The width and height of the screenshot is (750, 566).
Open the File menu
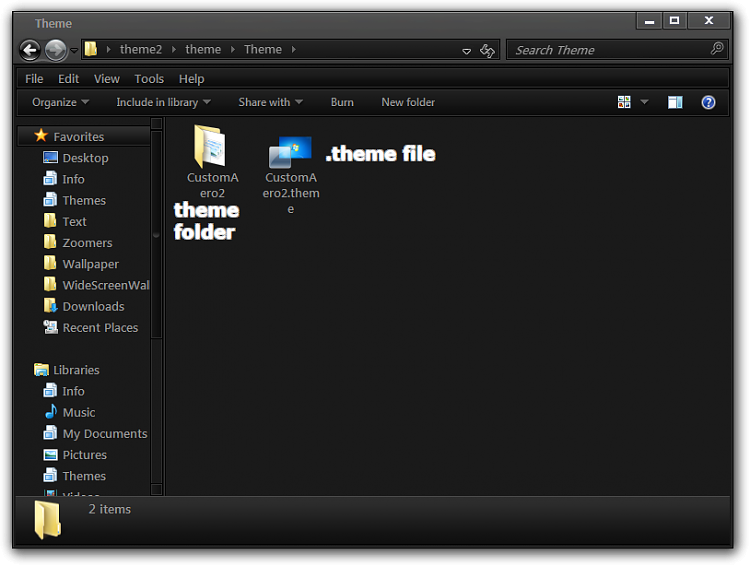pos(34,78)
